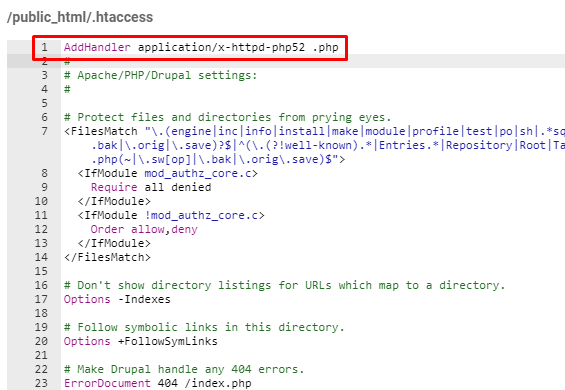Image resolution: width=565 pixels, height=390 pixels.
Task: Click 'application/x-httpd-php52' text on line 1
Action: click(221, 47)
